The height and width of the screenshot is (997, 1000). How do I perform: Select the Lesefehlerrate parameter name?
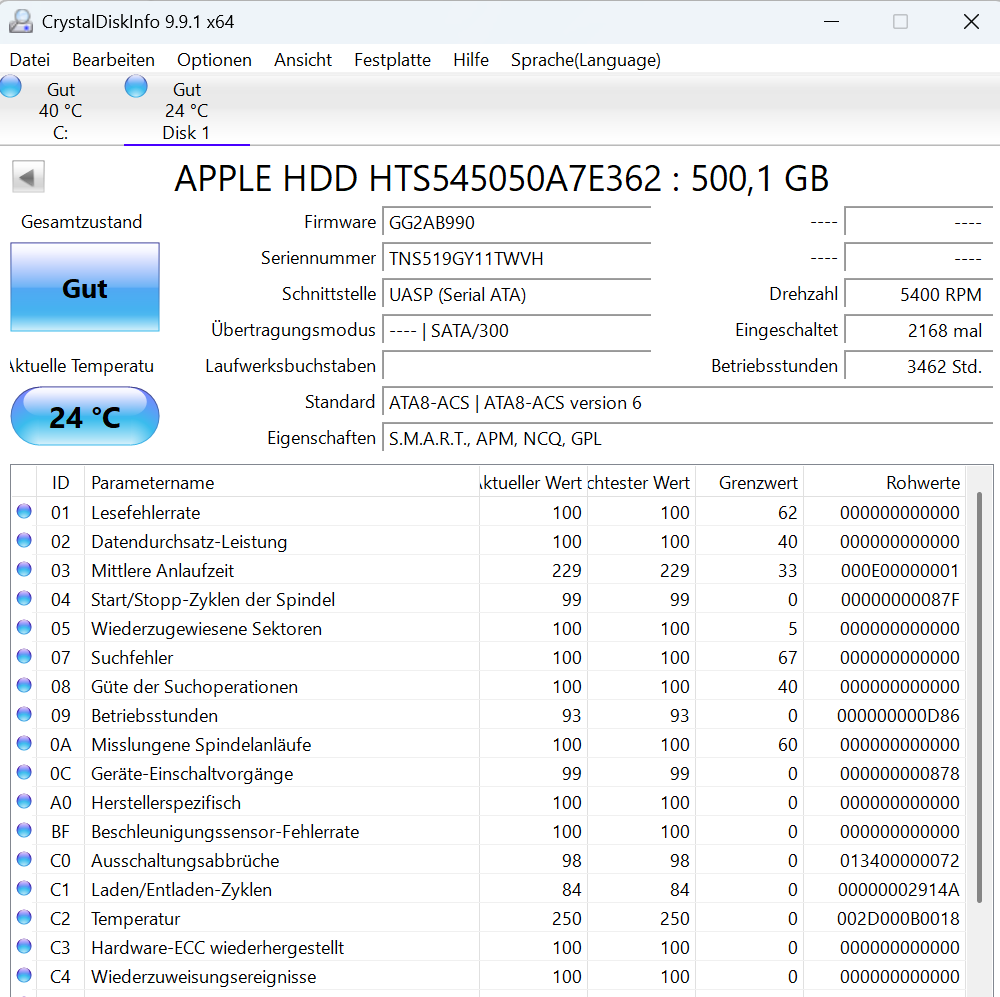(145, 513)
